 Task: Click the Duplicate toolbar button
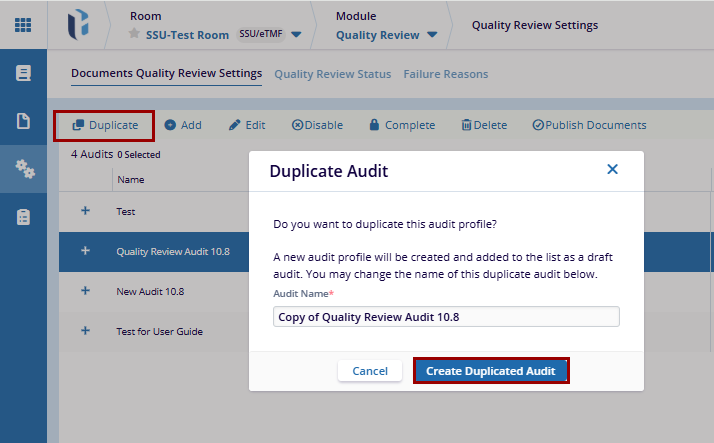(x=104, y=125)
